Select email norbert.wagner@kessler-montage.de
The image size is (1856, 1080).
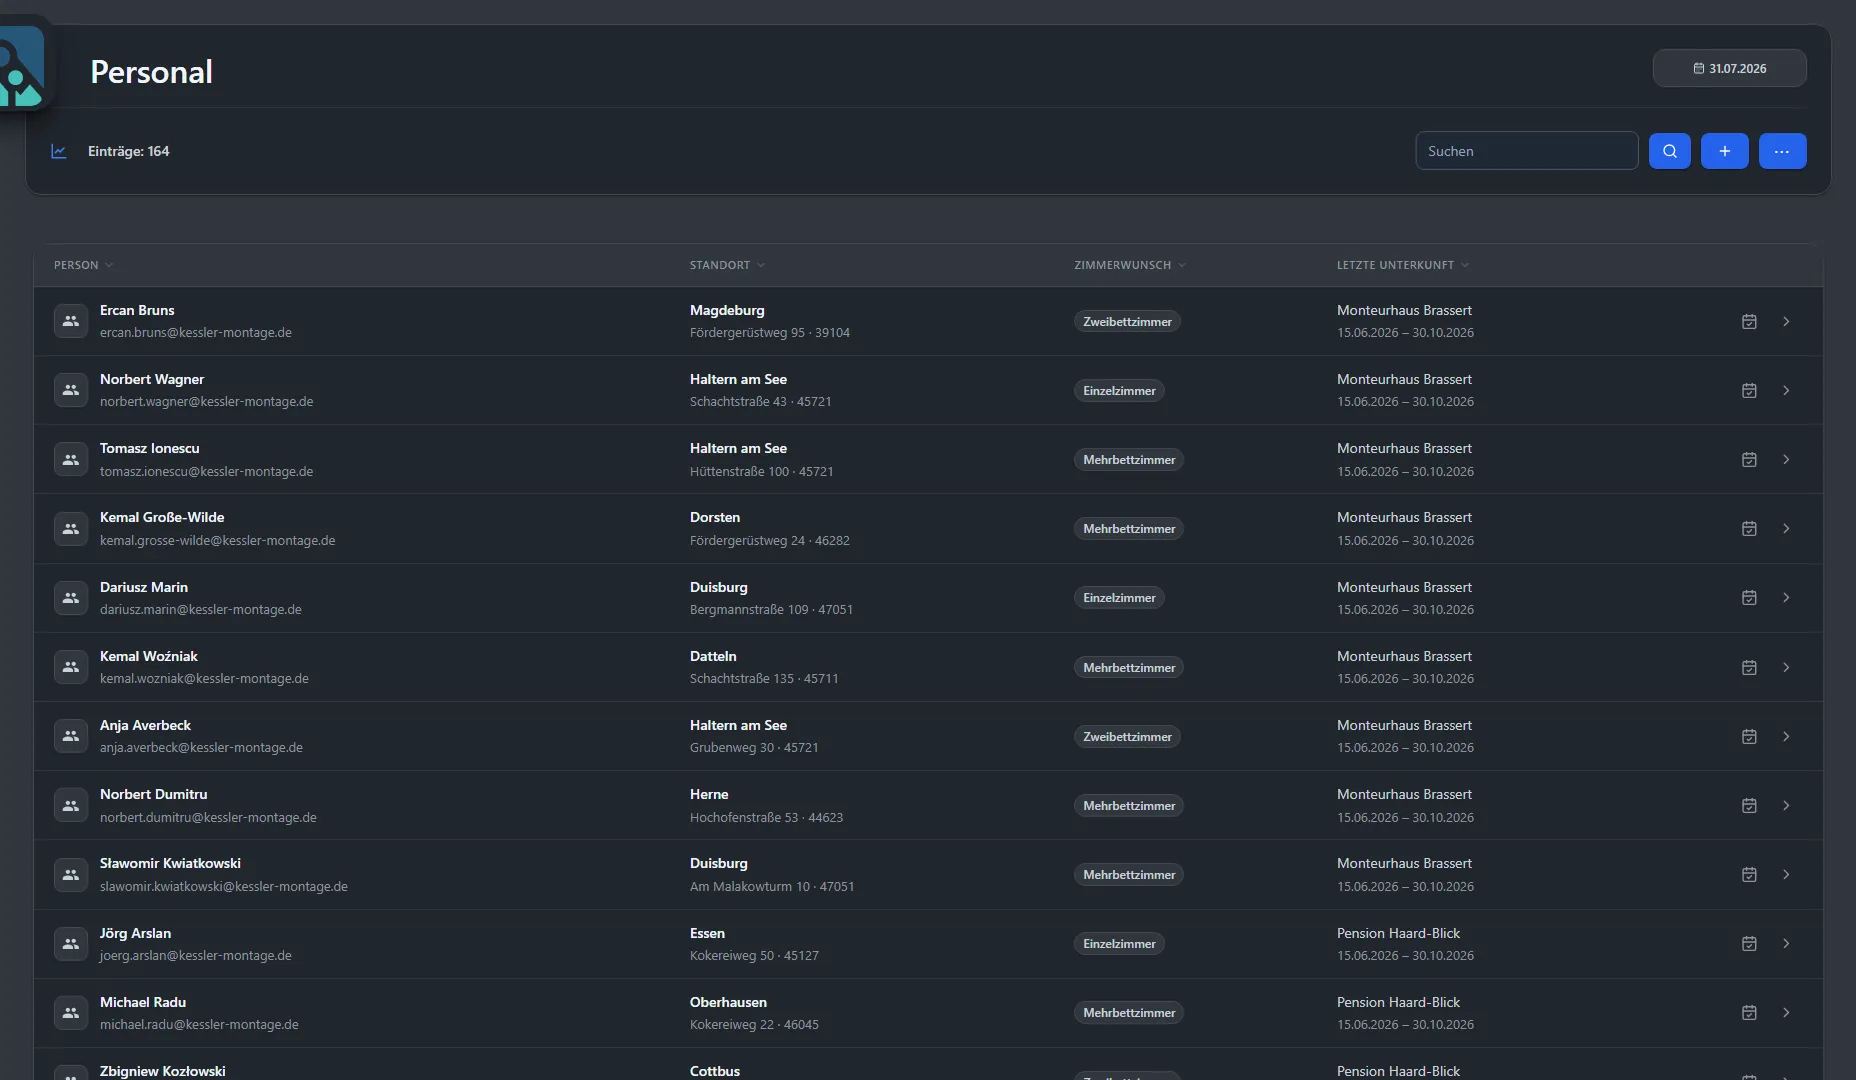206,402
